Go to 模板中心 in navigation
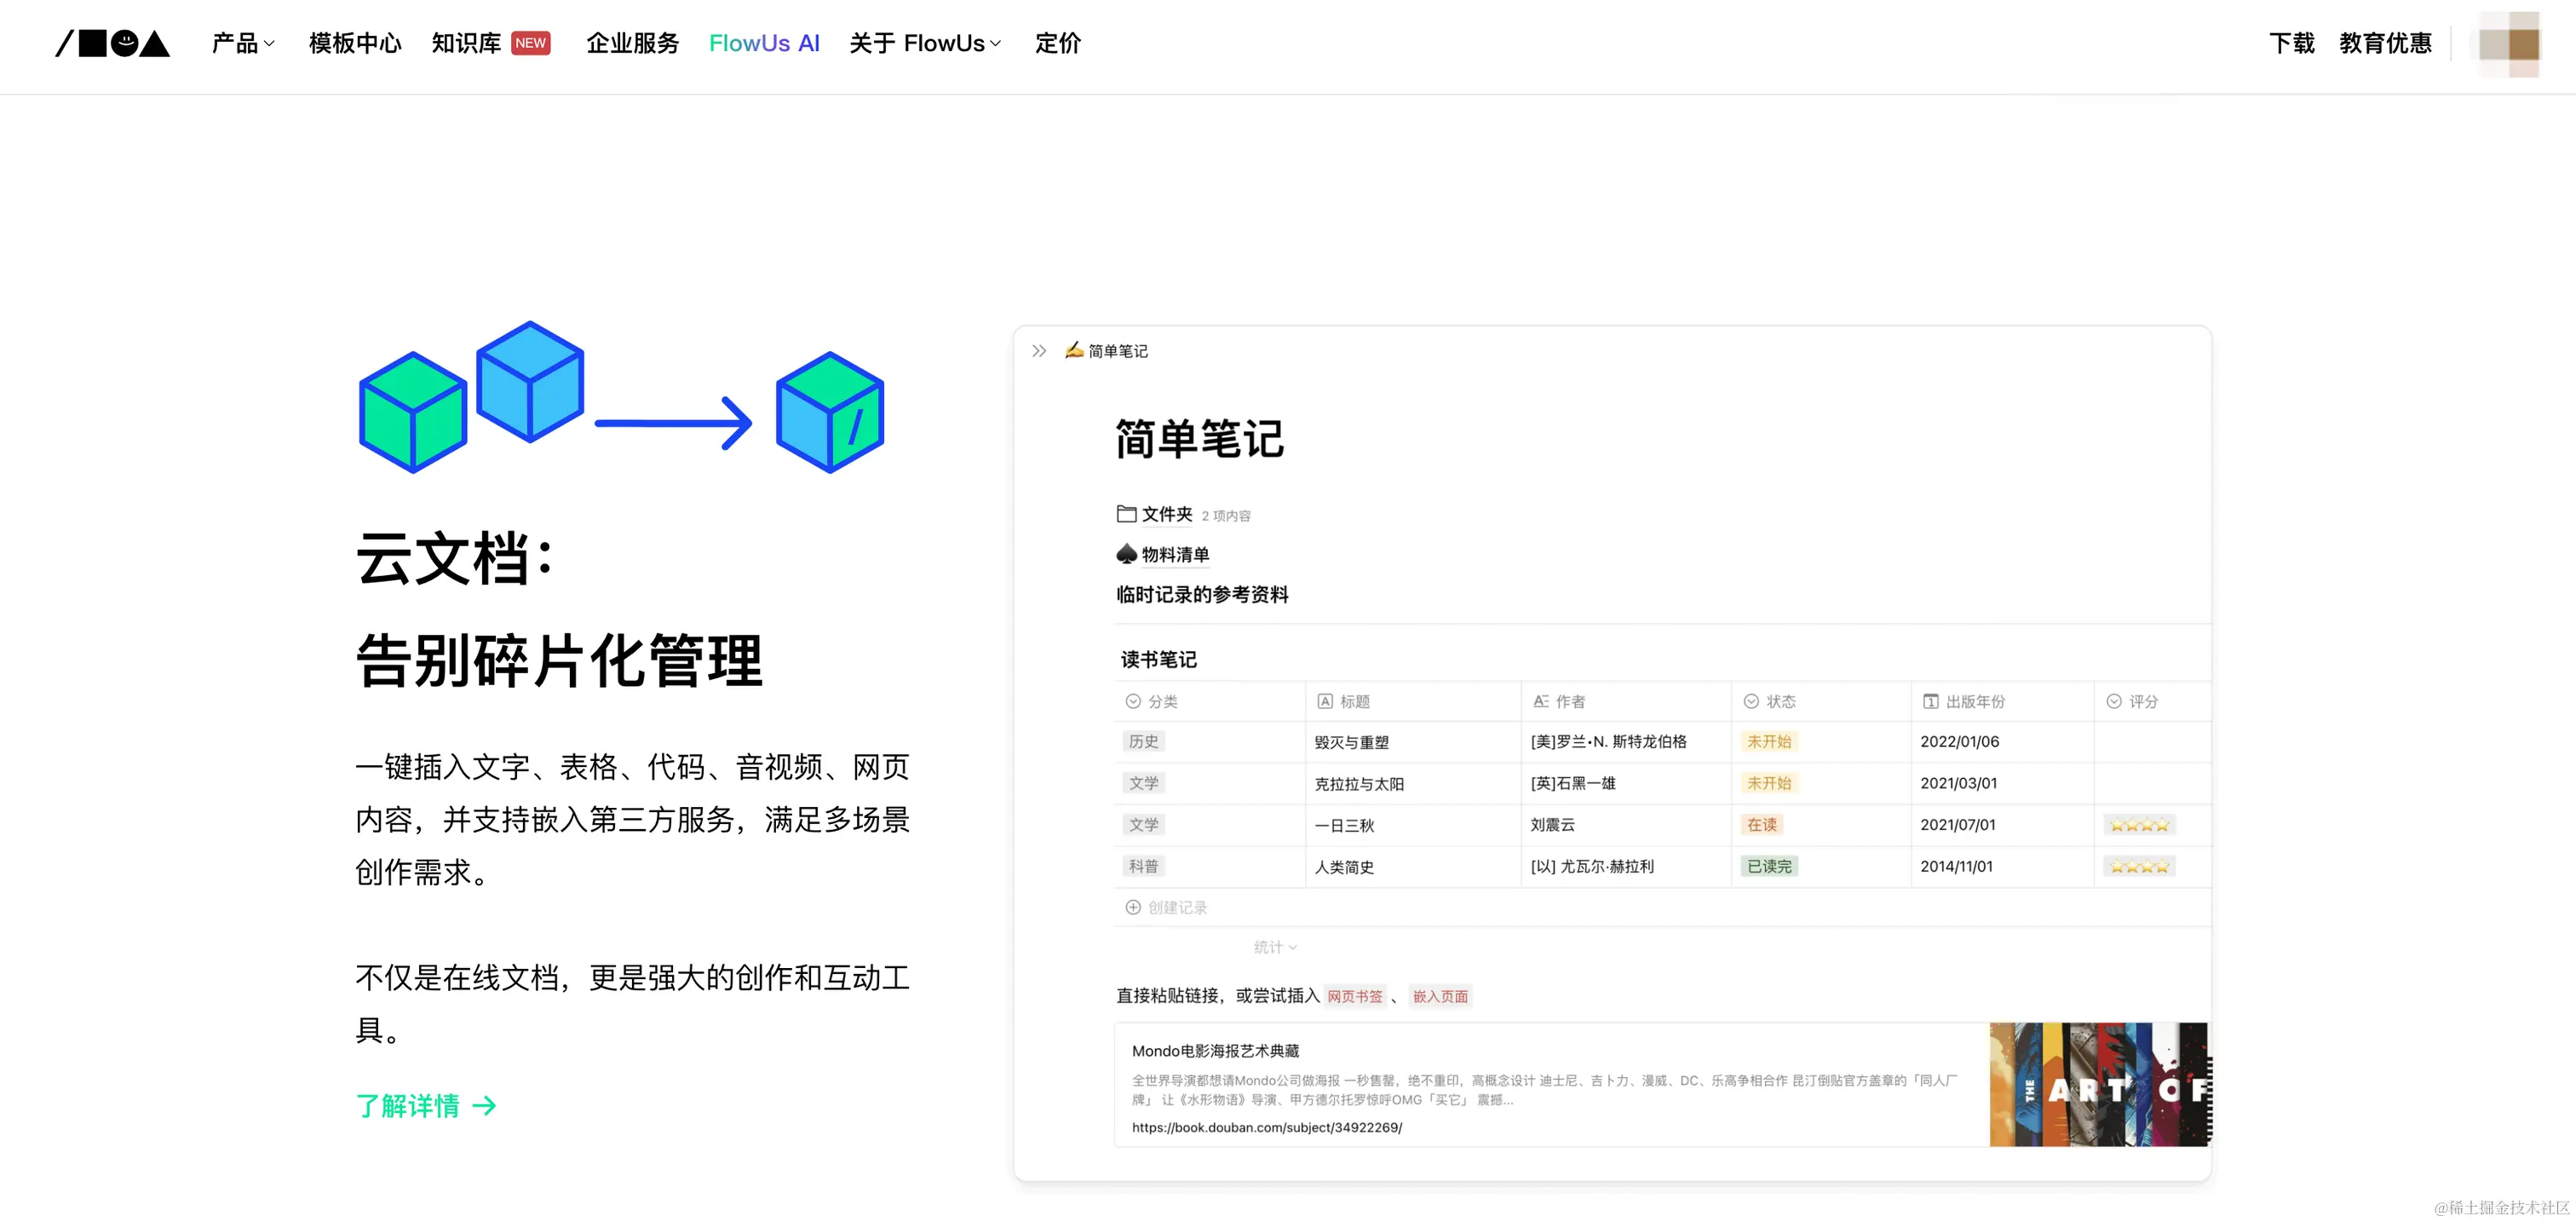This screenshot has width=2576, height=1222. pos(355,43)
